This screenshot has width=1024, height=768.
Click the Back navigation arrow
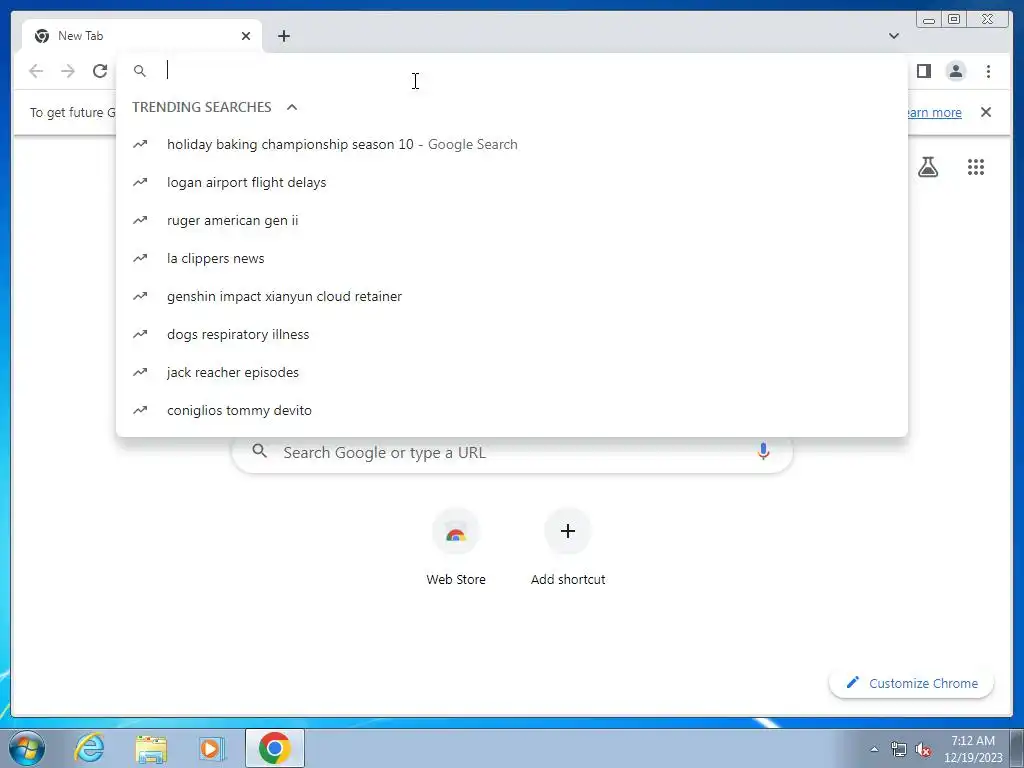[x=36, y=71]
